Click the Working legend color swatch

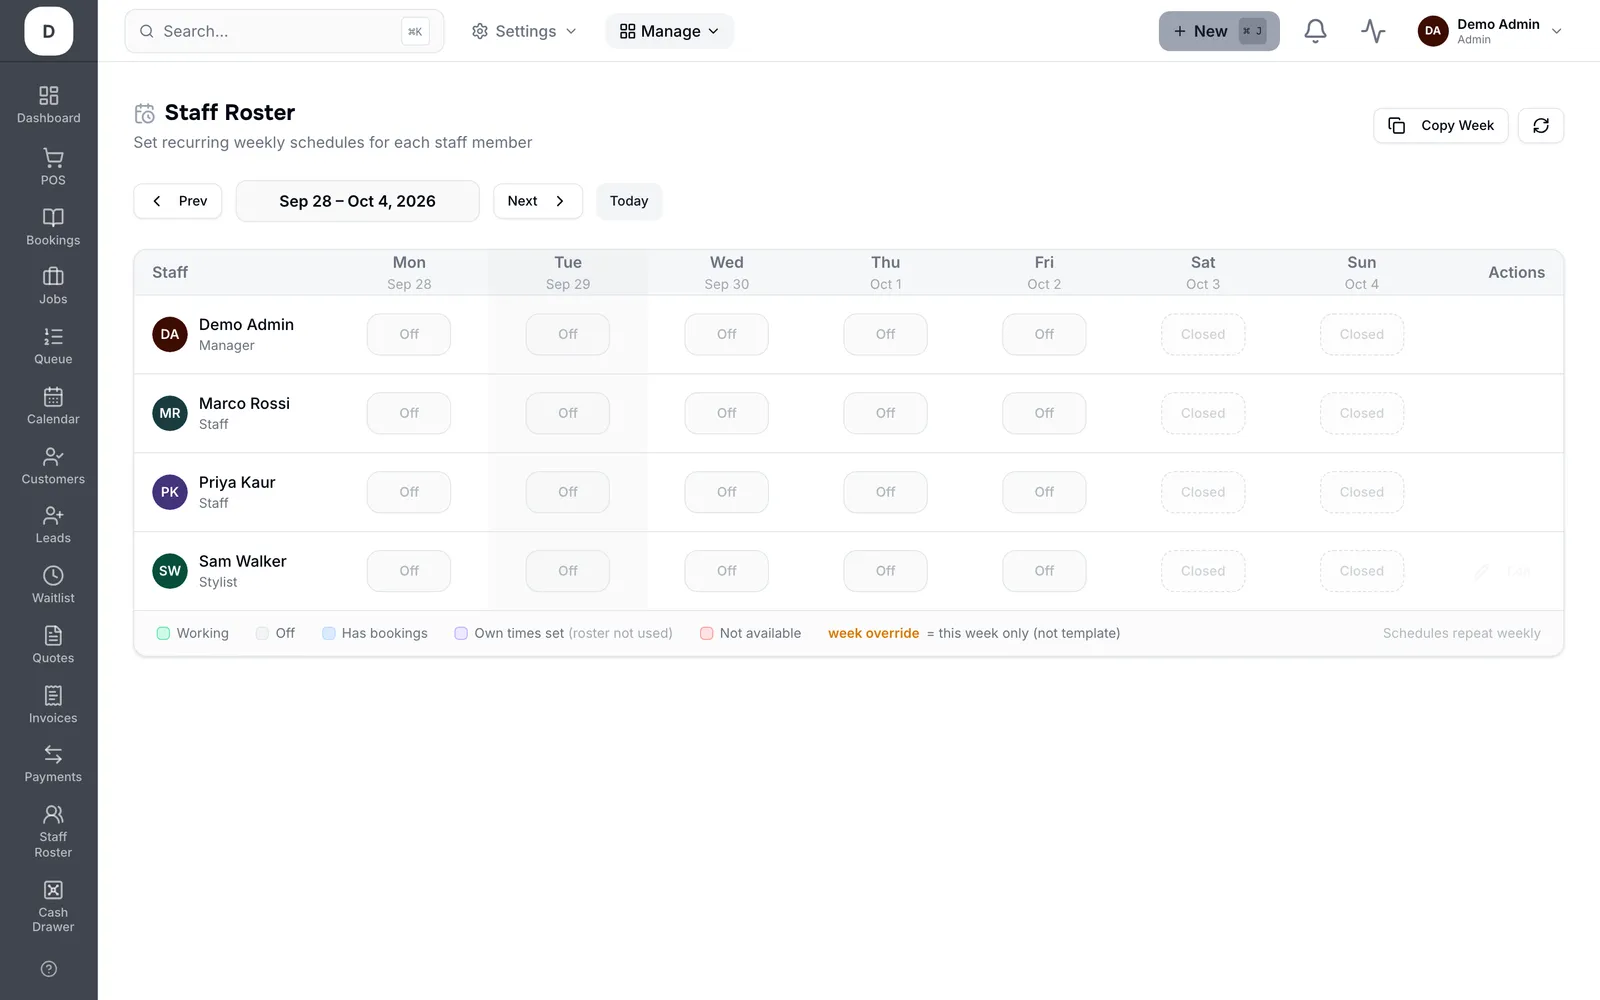click(x=163, y=633)
